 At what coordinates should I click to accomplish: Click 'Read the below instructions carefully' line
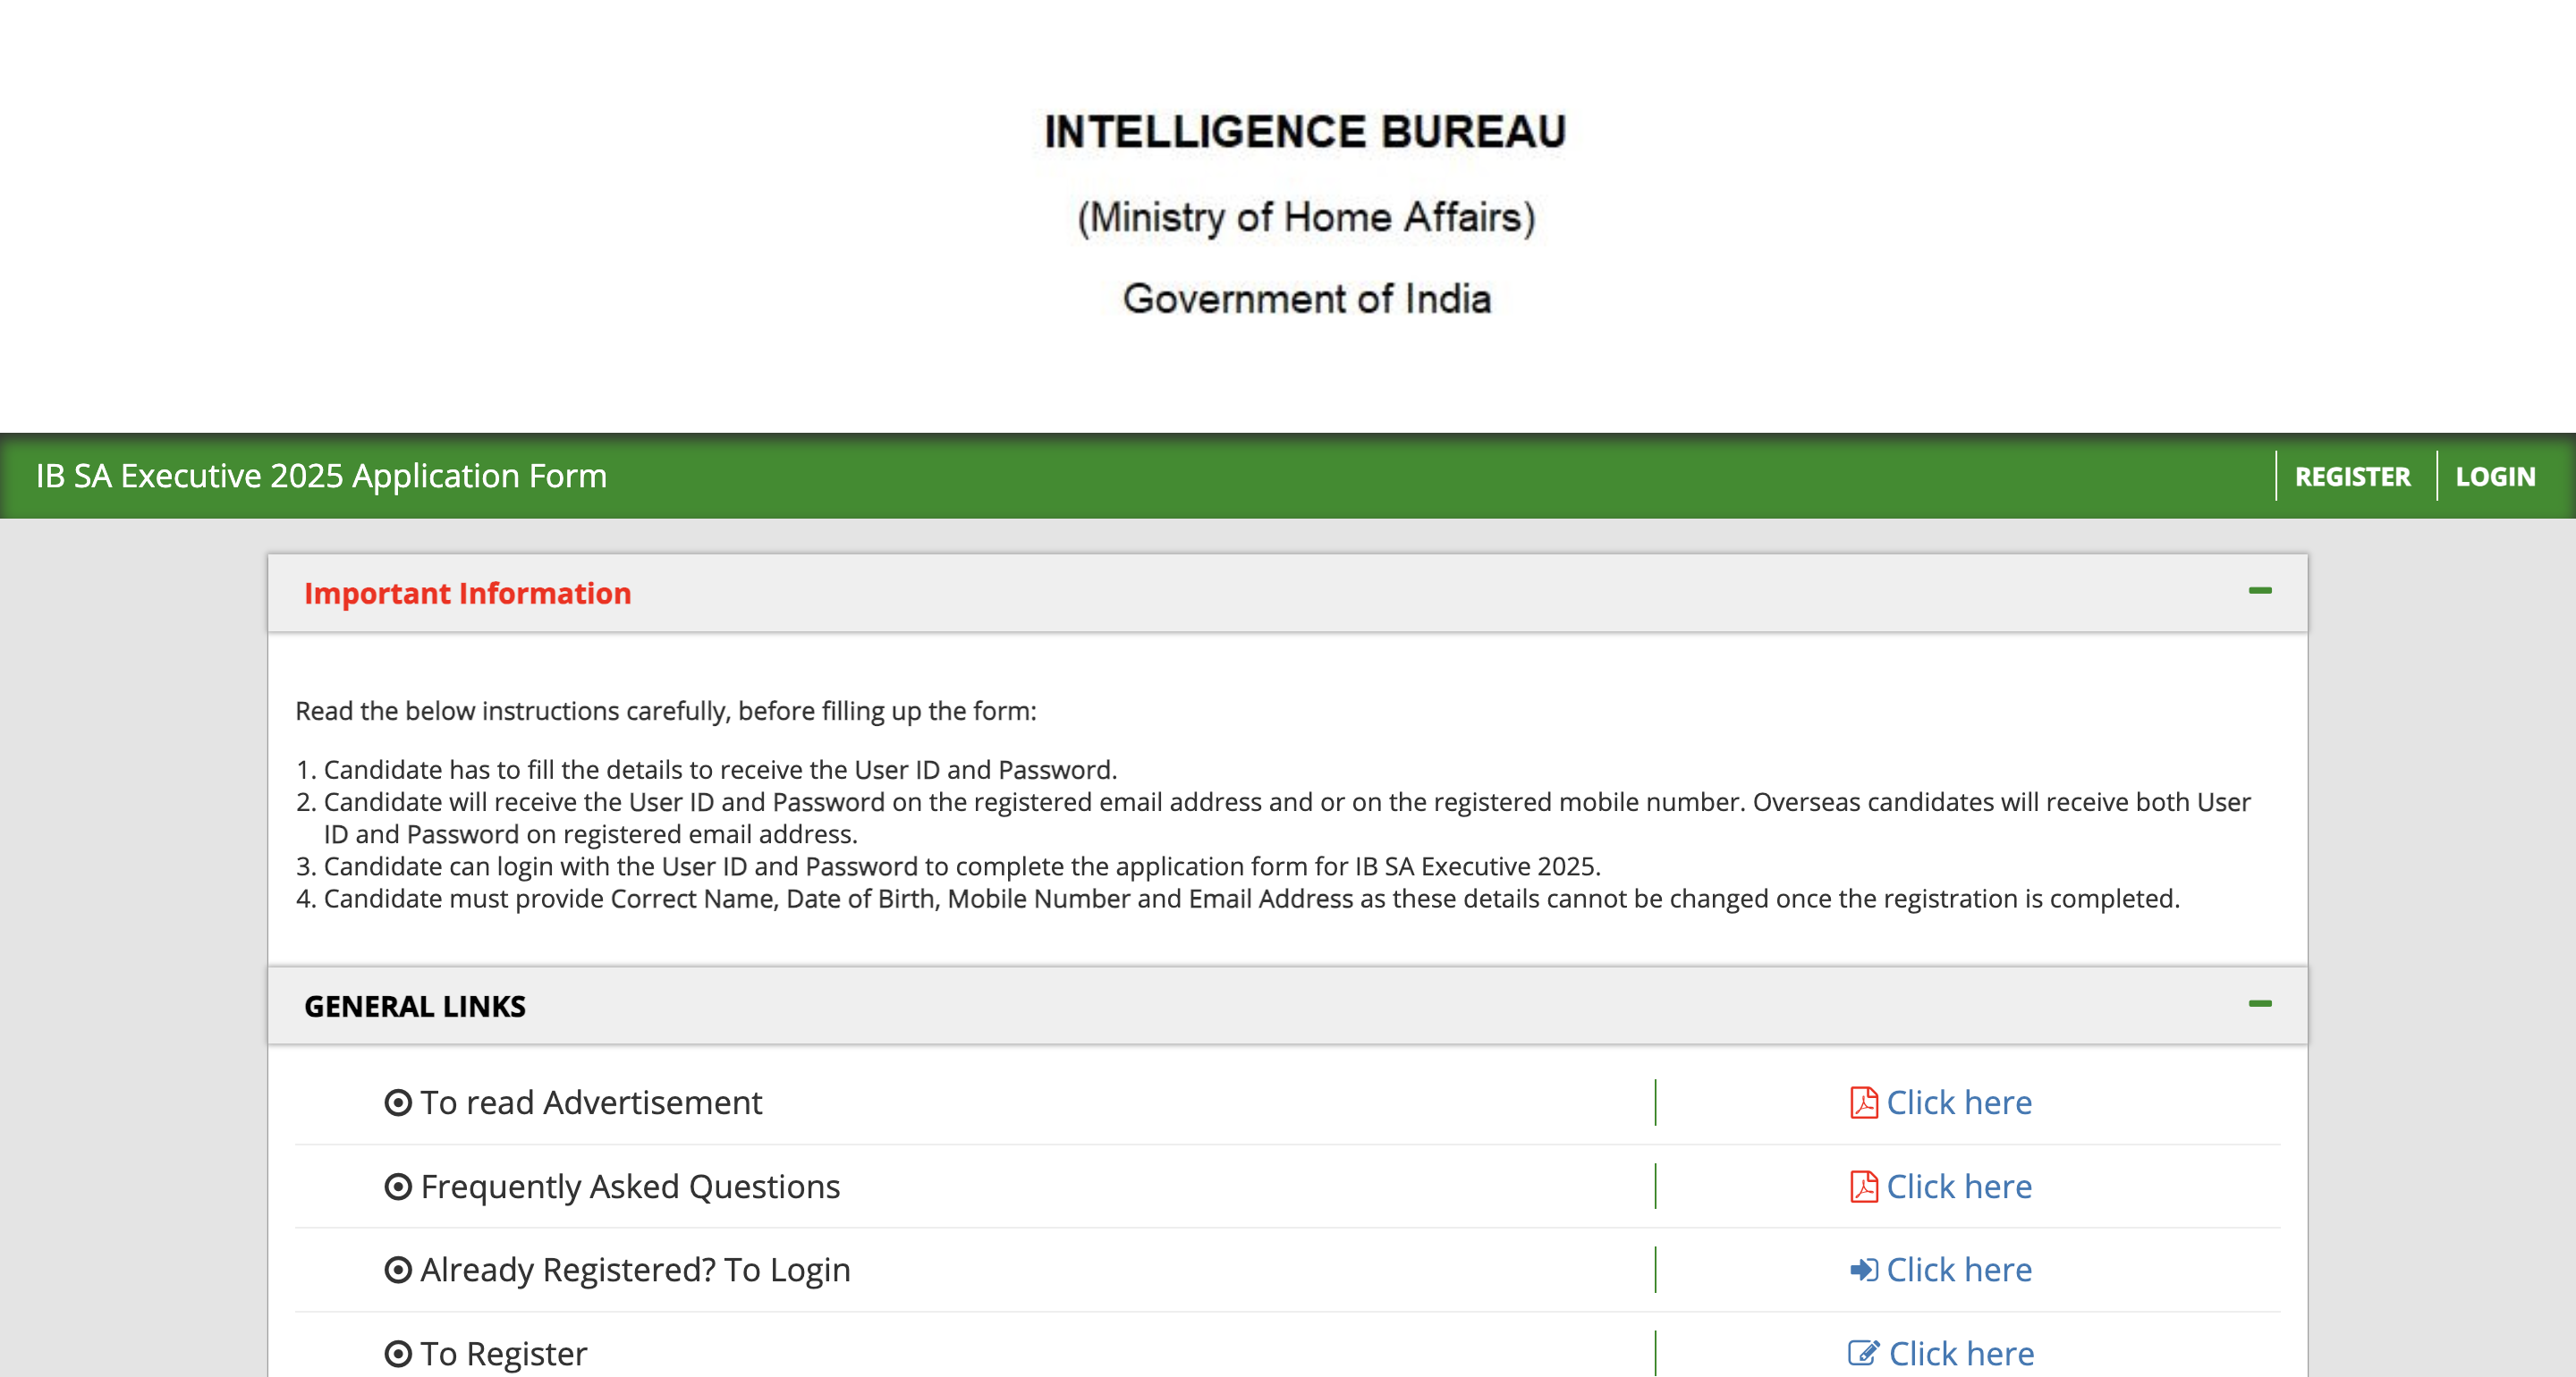pyautogui.click(x=666, y=711)
